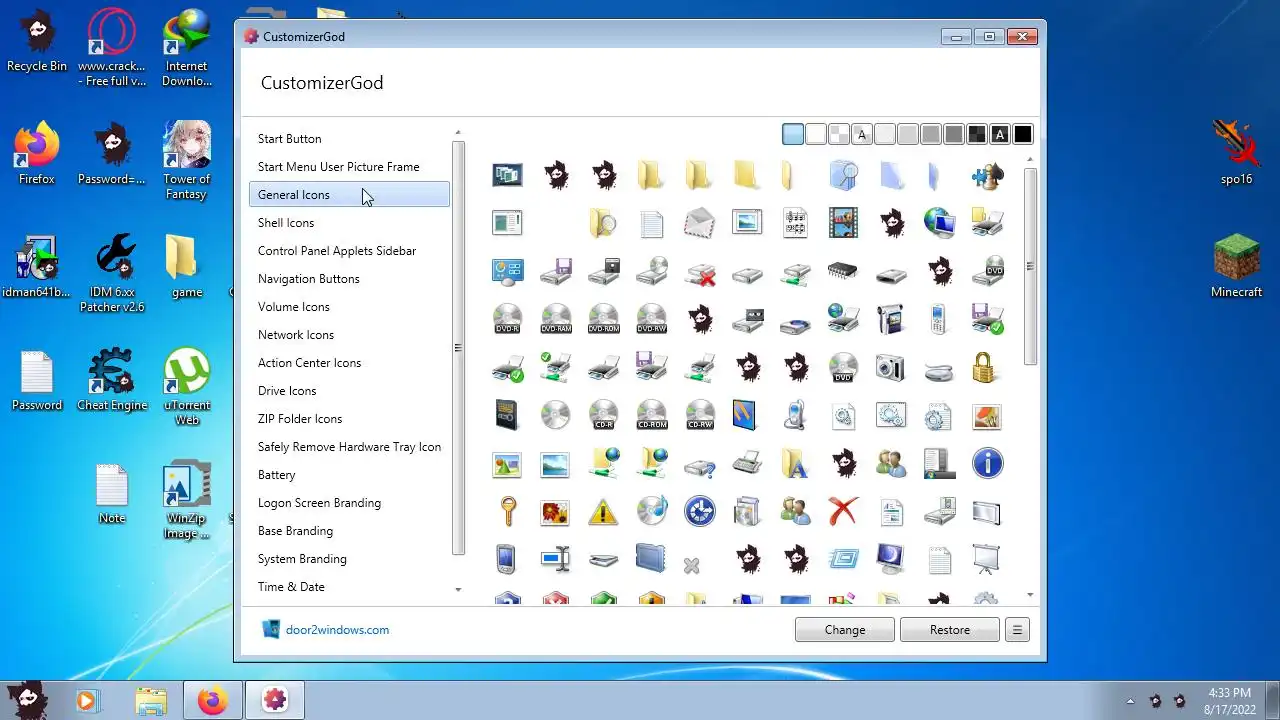Click the Cheat Engine desktop shortcut
Screen dimensions: 1280x720
click(x=112, y=380)
